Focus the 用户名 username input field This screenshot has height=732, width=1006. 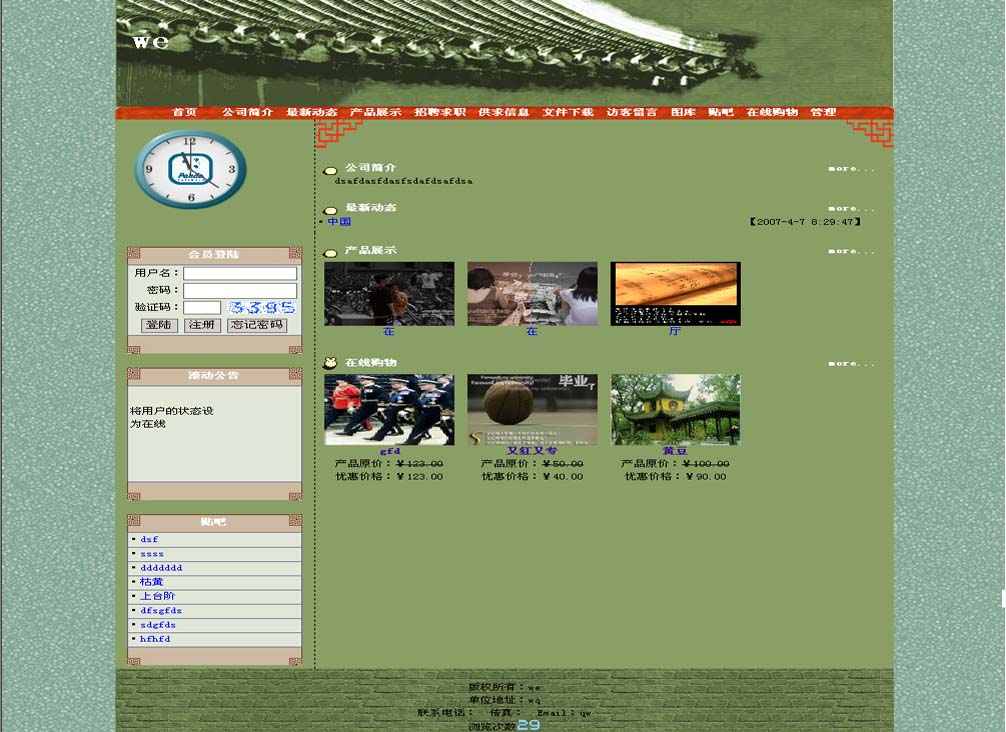coord(240,273)
